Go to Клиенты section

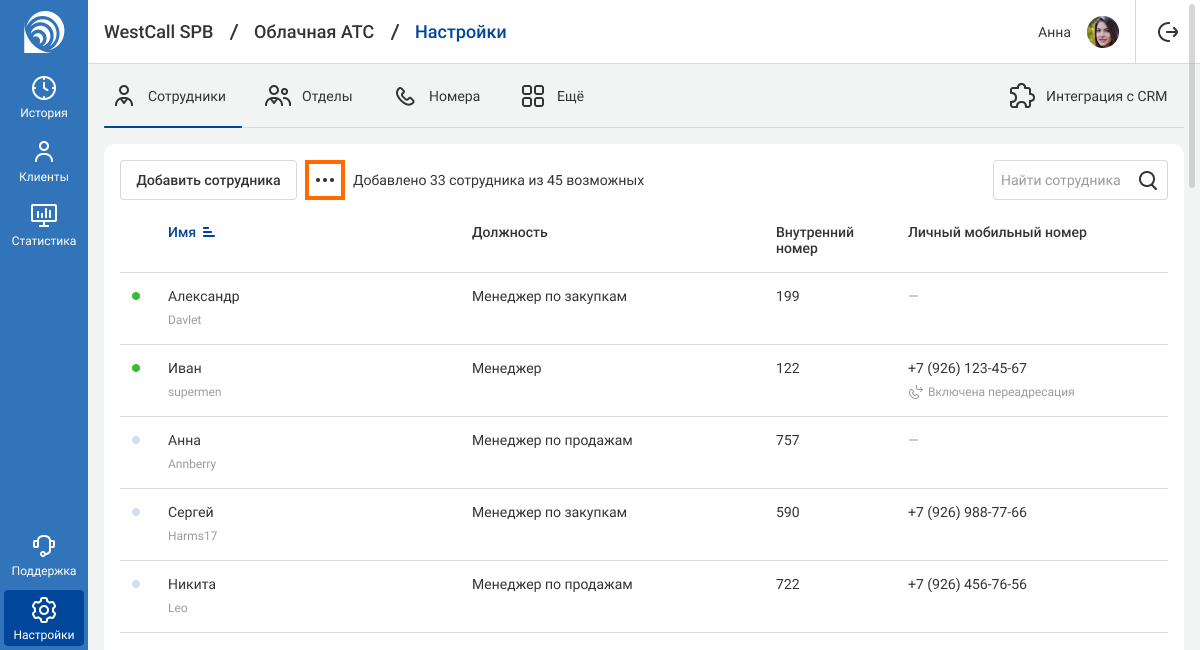pyautogui.click(x=43, y=162)
